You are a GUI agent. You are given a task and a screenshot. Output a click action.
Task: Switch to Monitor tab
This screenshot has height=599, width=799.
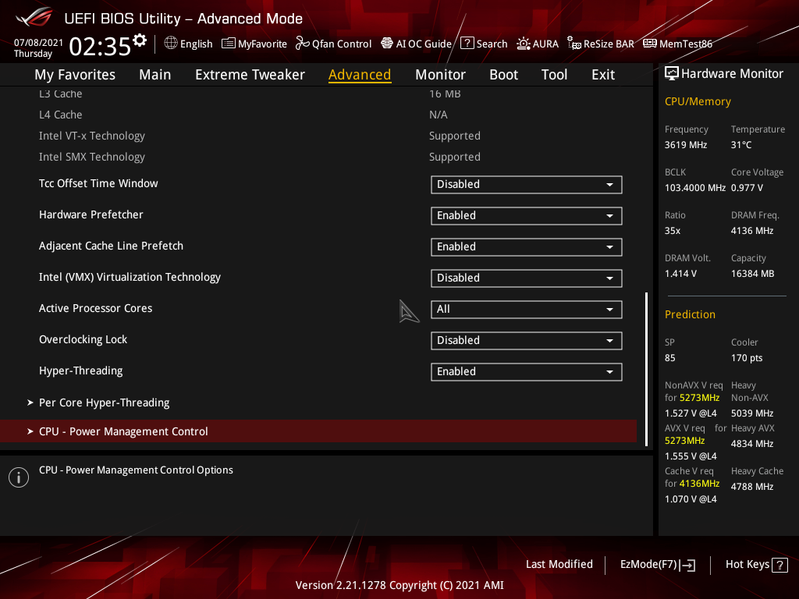pos(440,75)
